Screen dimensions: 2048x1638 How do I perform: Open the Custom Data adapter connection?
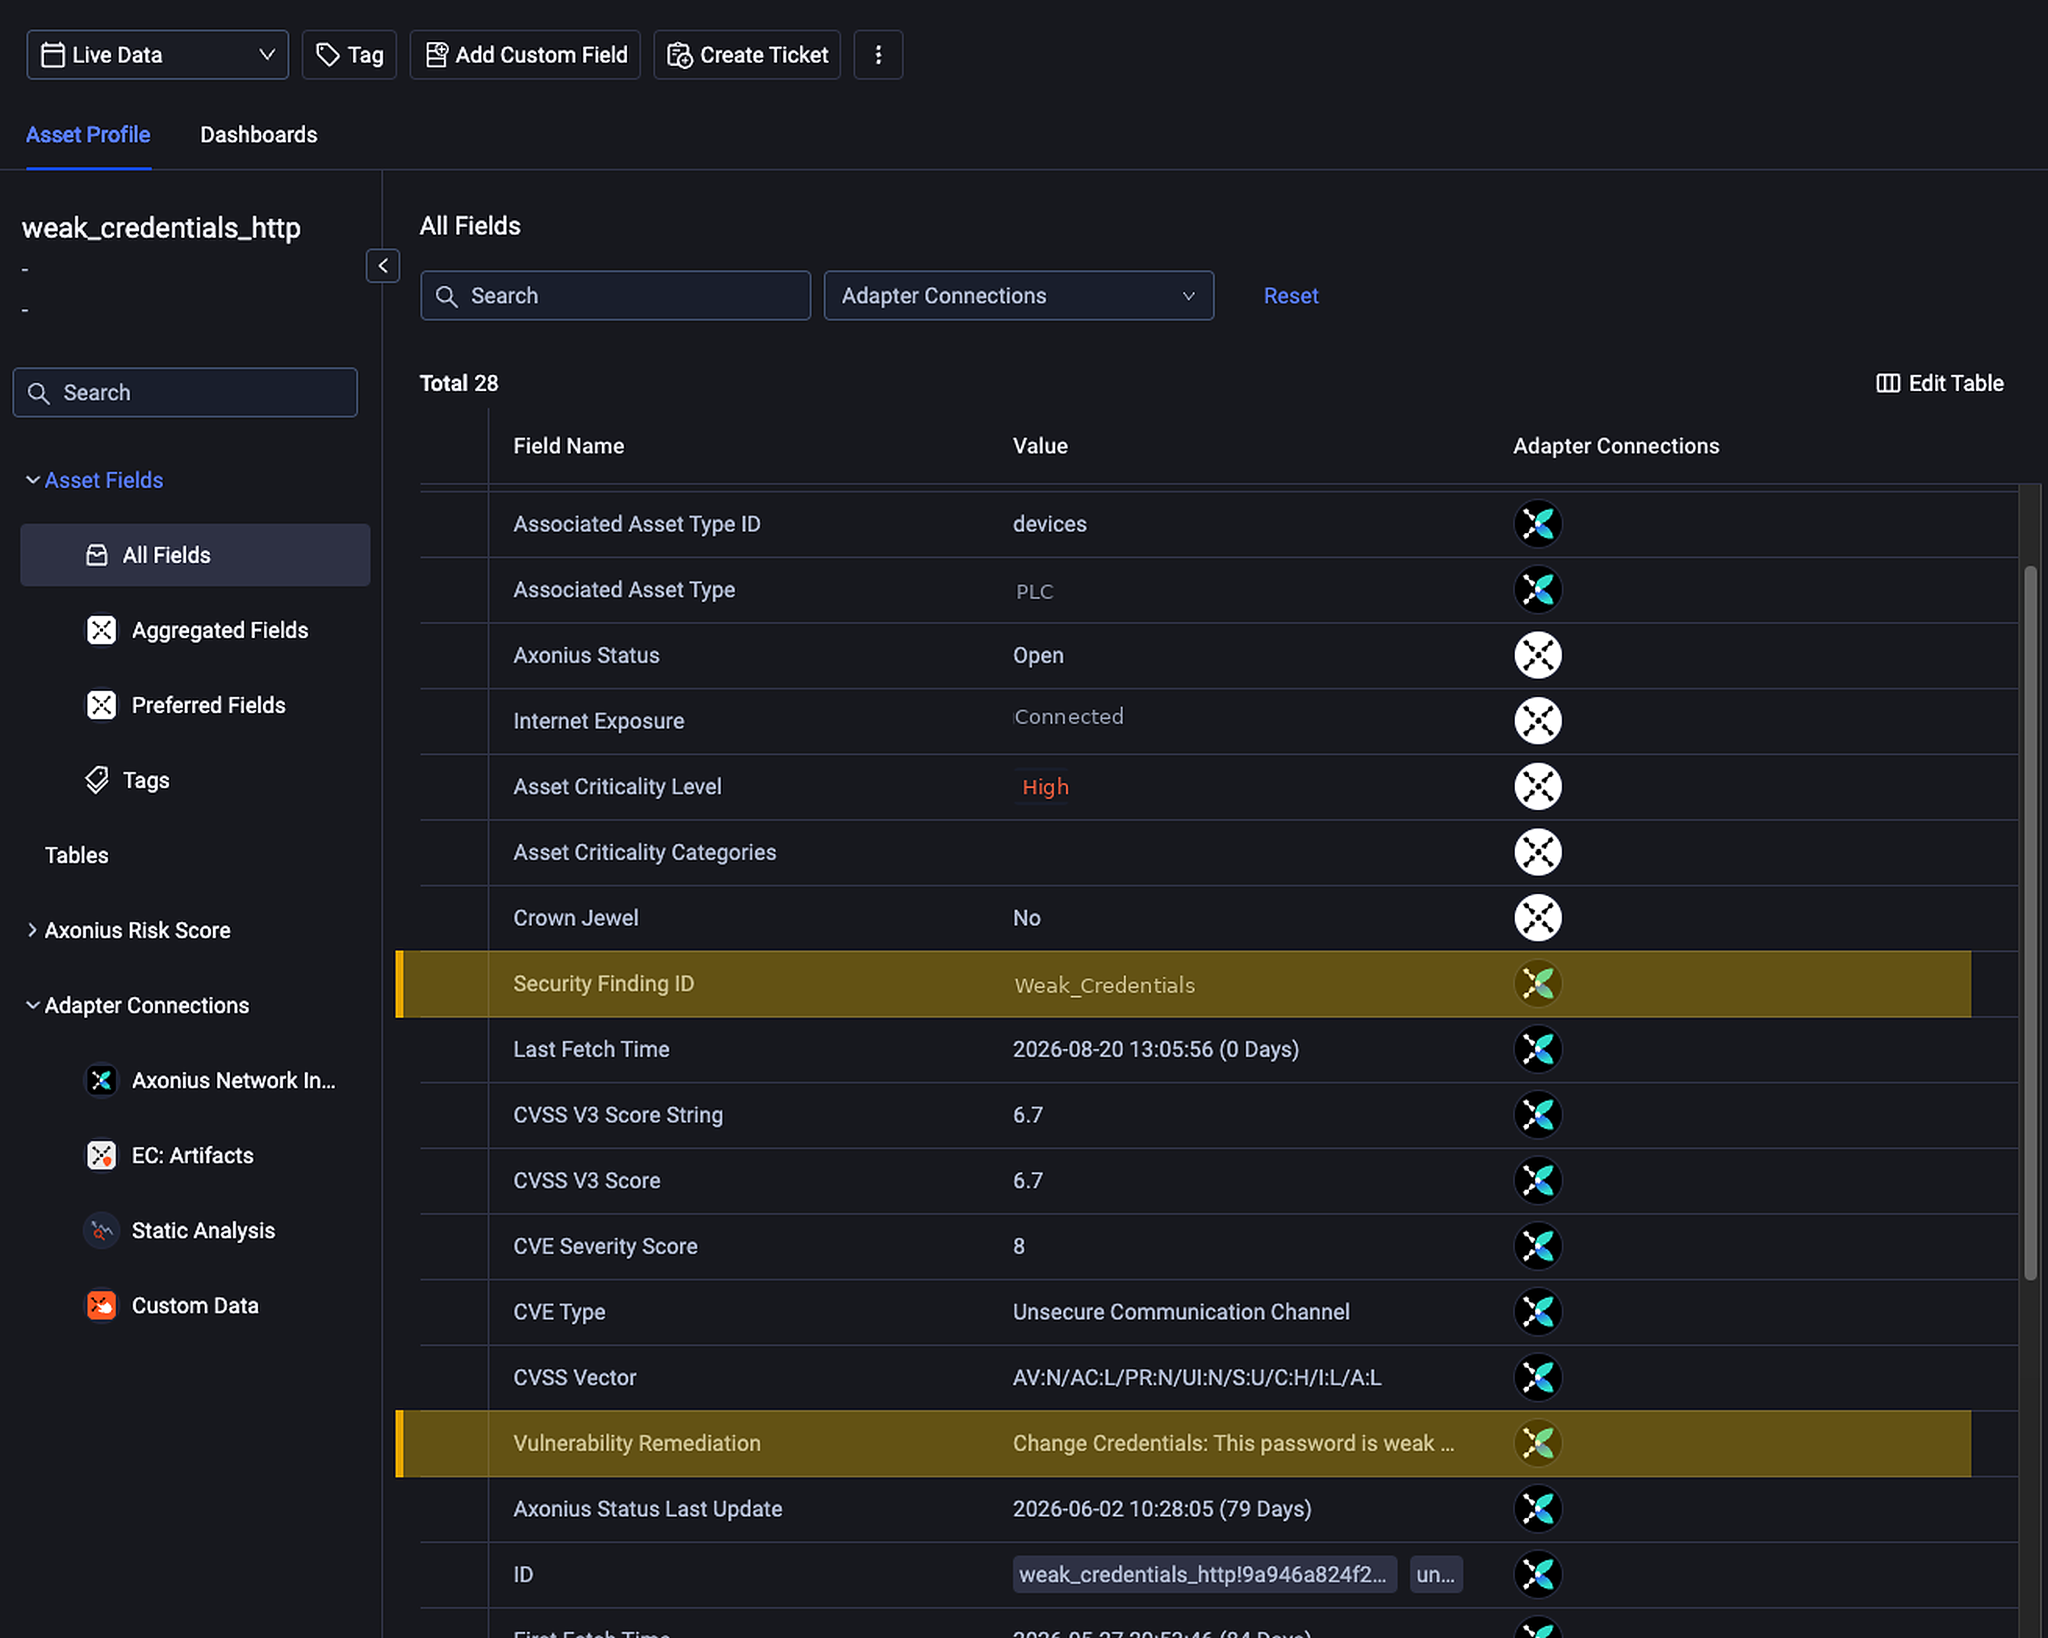(x=196, y=1305)
